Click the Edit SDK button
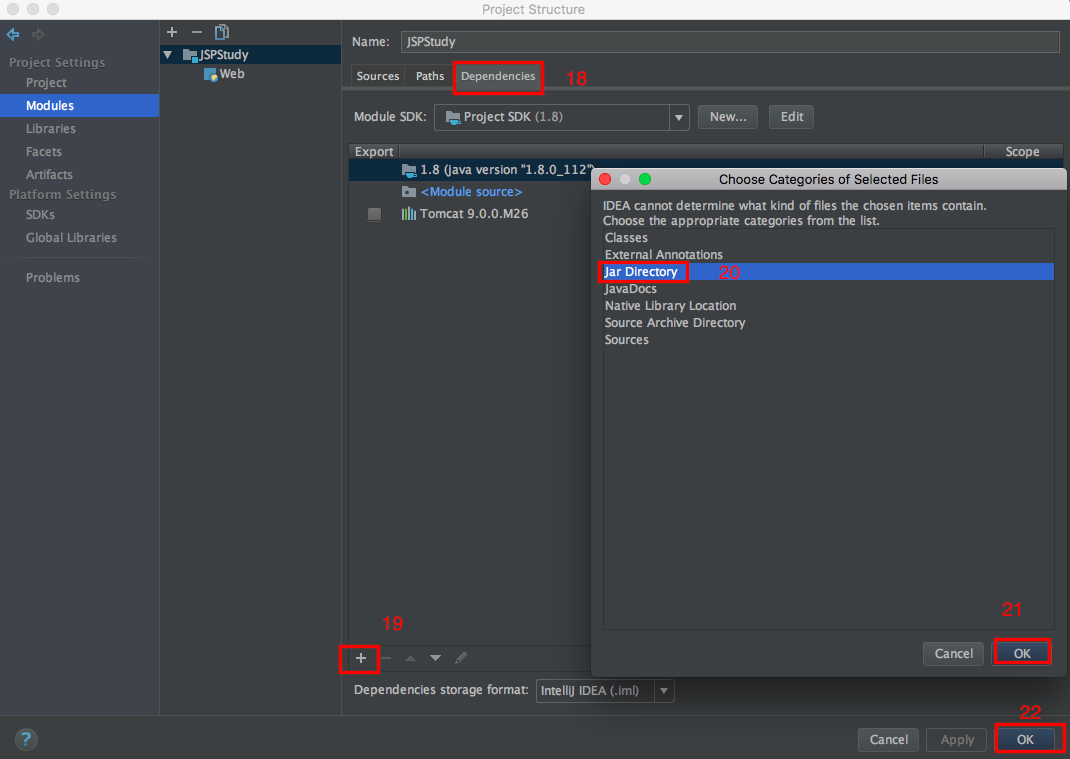The width and height of the screenshot is (1070, 759). [792, 117]
